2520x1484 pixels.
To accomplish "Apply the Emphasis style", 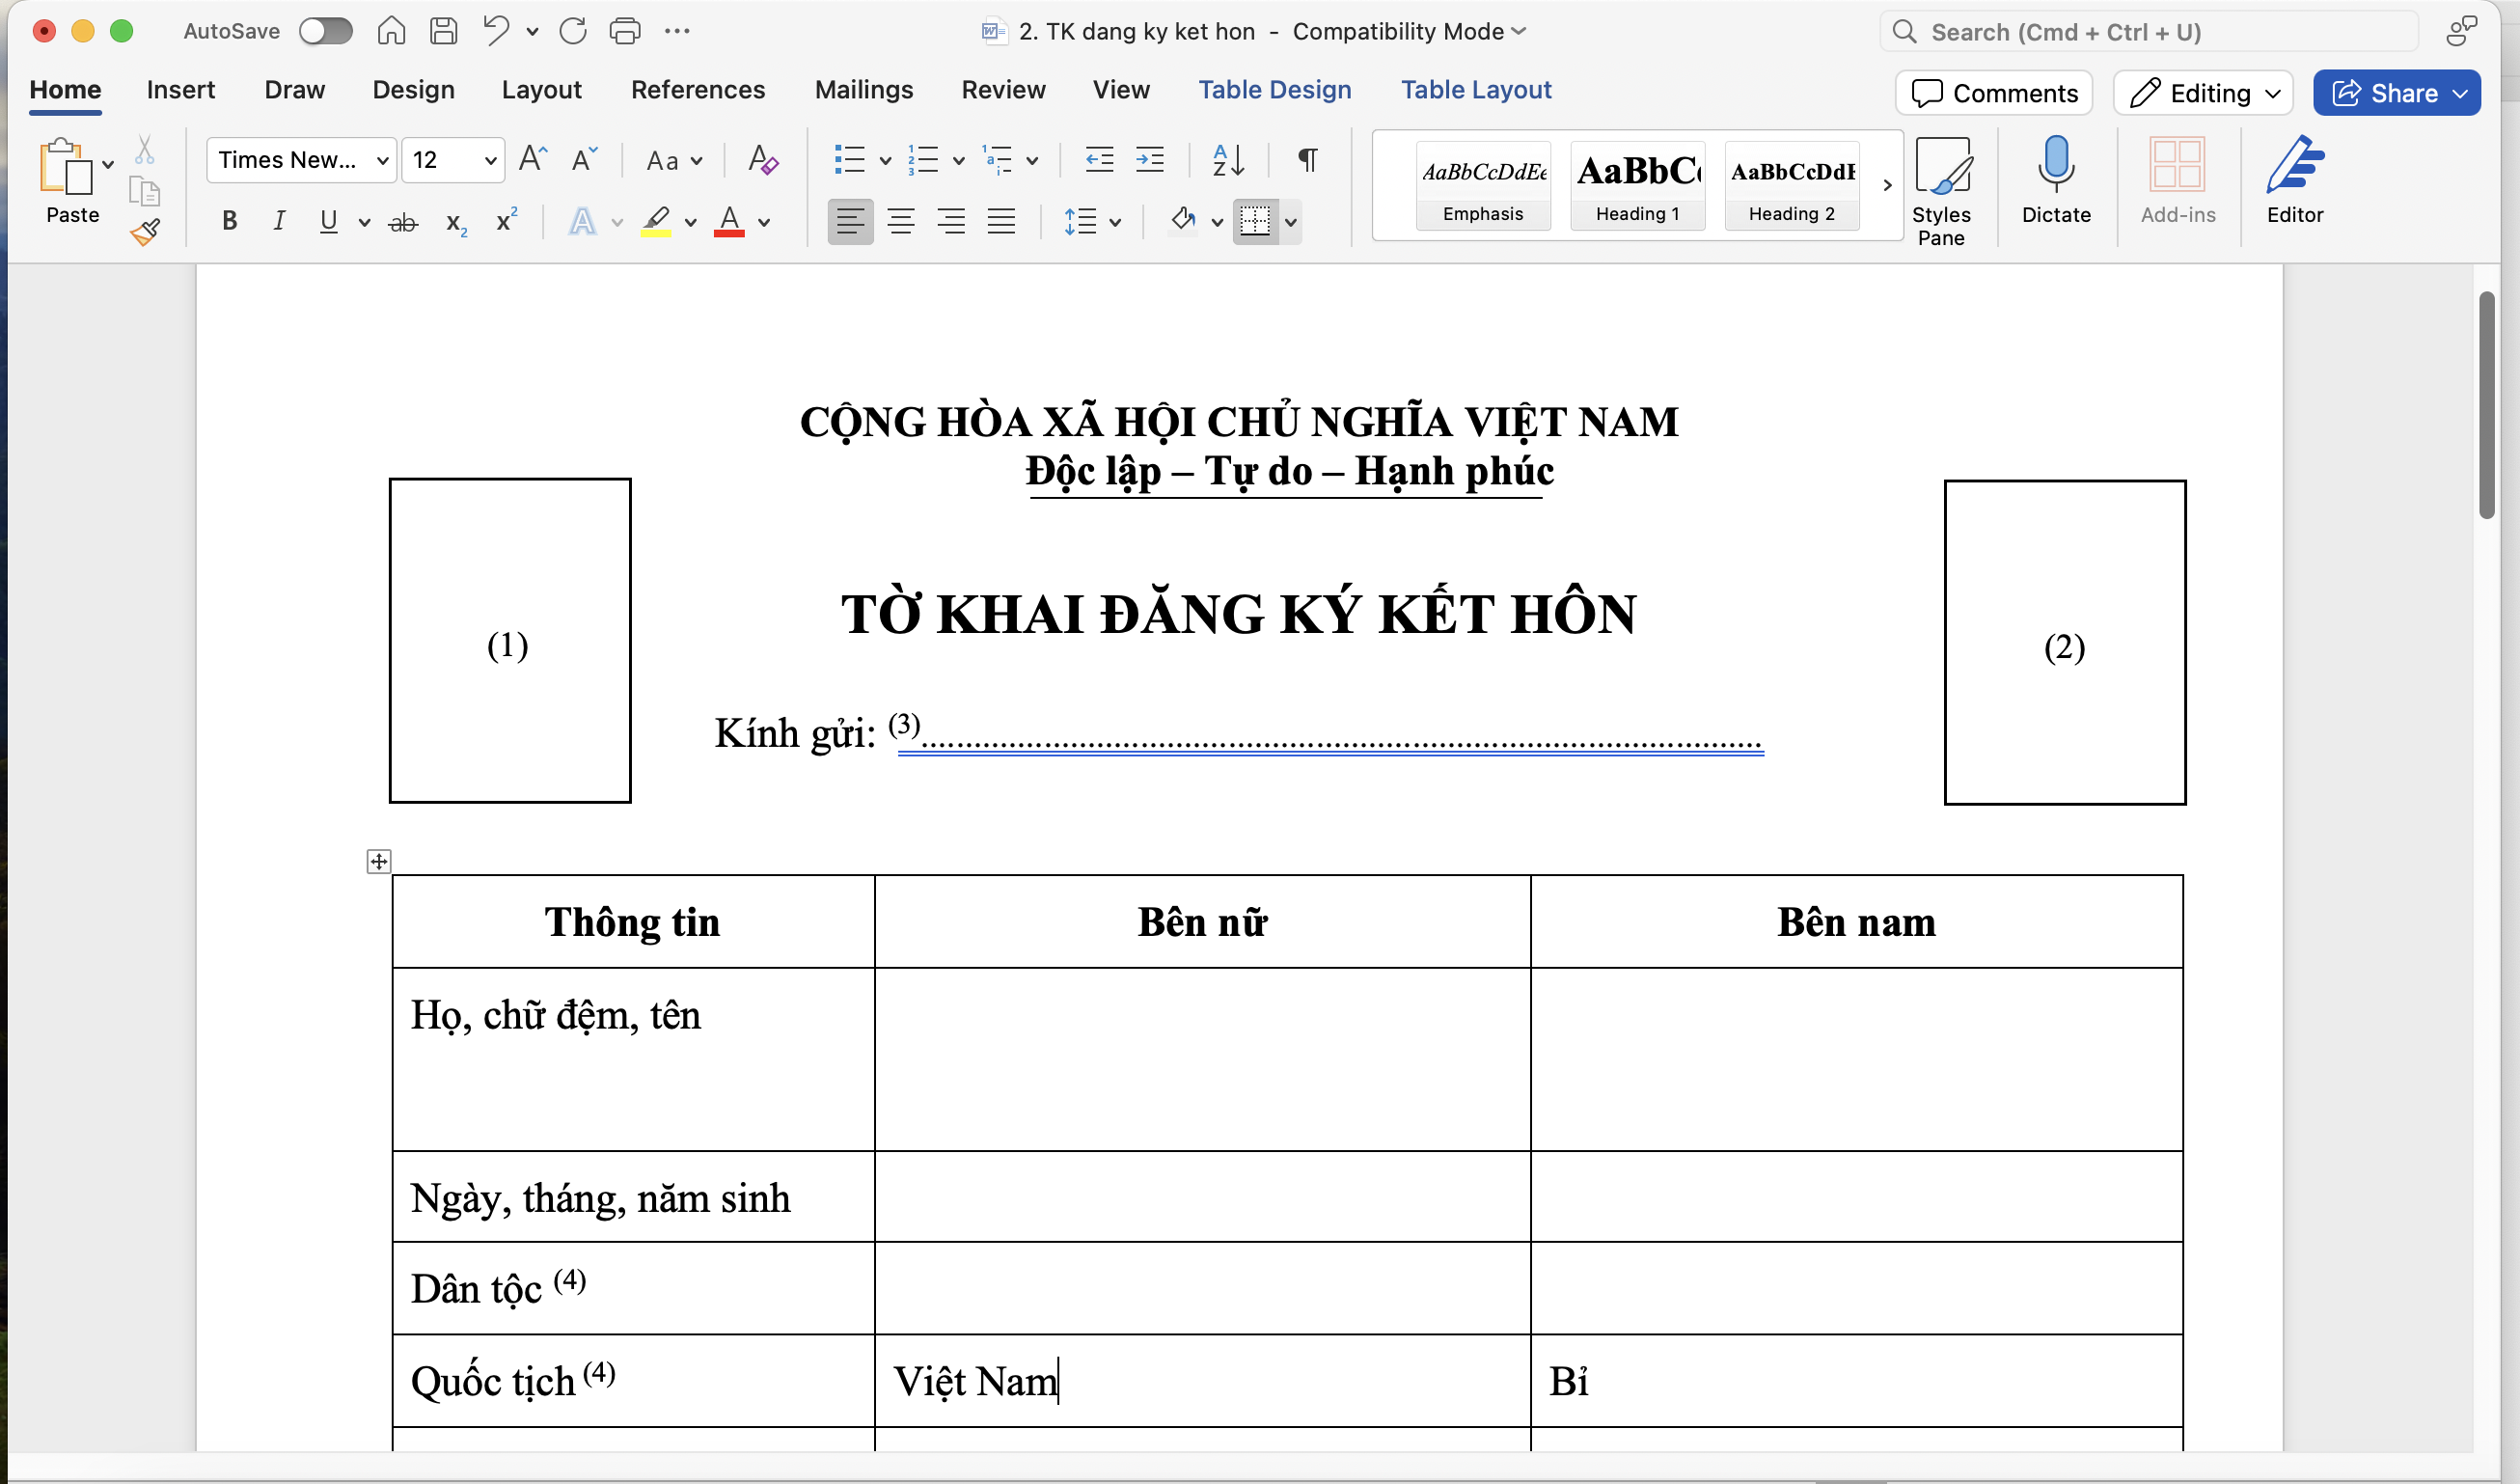I will click(x=1483, y=186).
